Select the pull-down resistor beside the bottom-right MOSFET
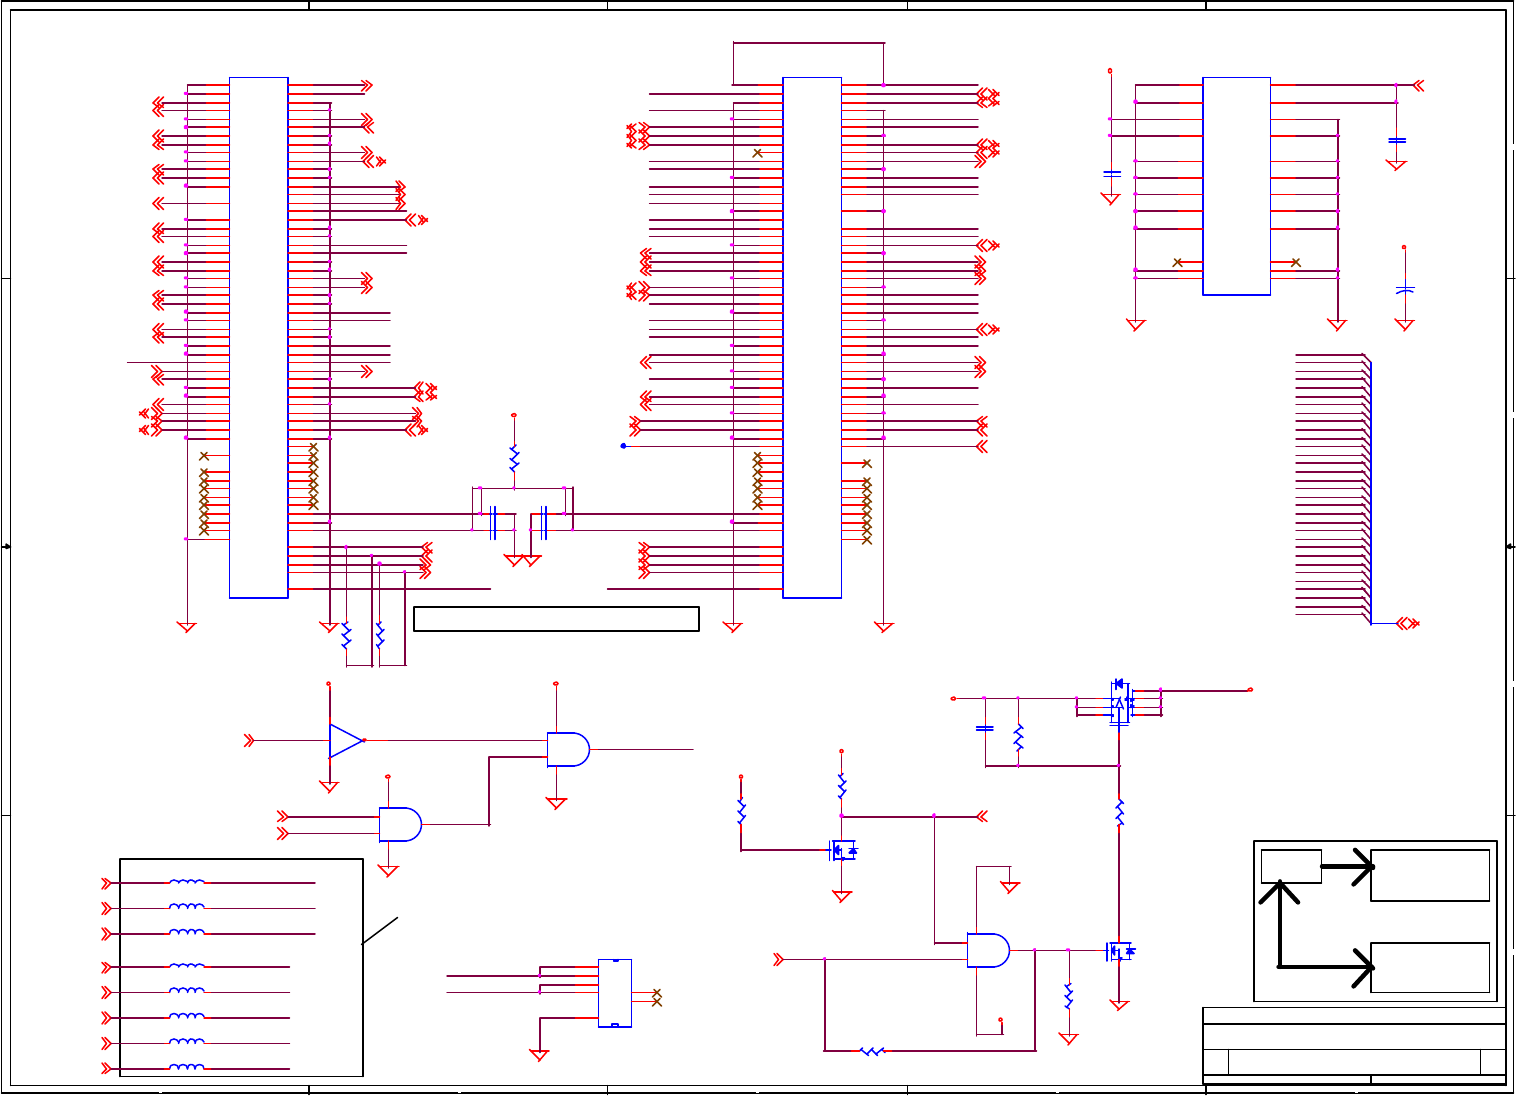The height and width of the screenshot is (1096, 1516). [x=1069, y=996]
